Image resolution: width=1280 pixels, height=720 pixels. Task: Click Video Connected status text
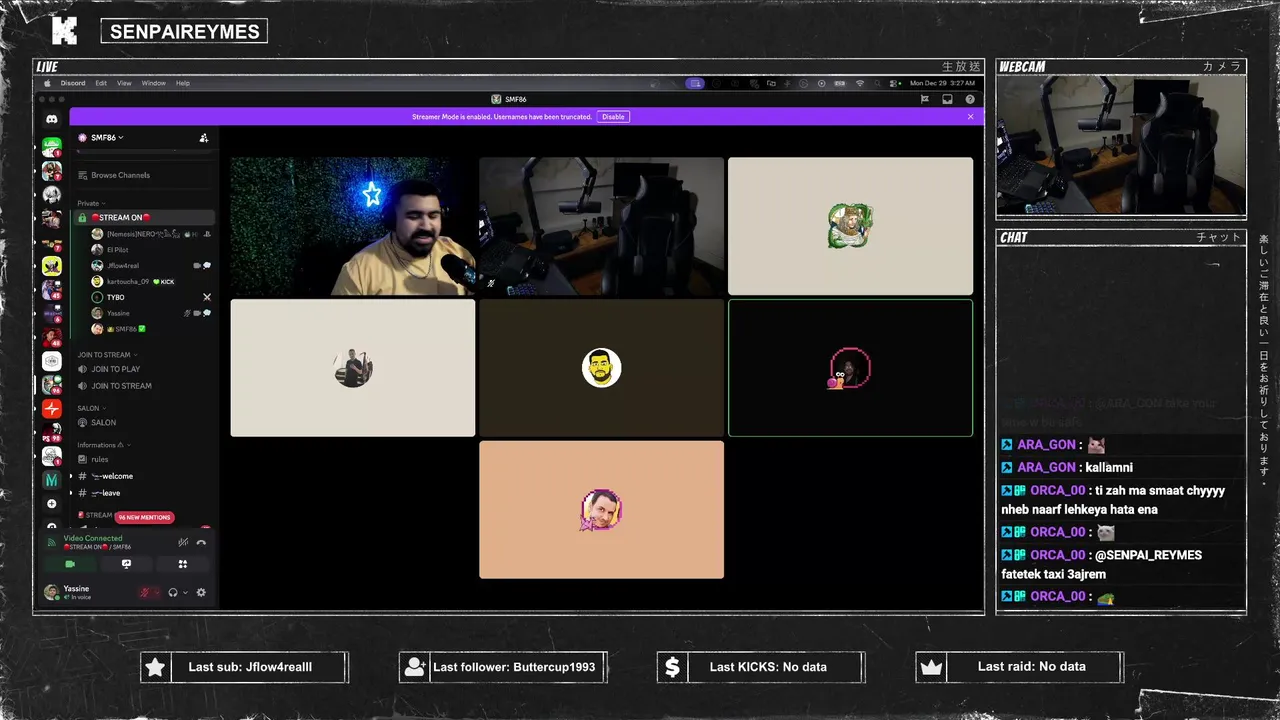click(x=92, y=538)
